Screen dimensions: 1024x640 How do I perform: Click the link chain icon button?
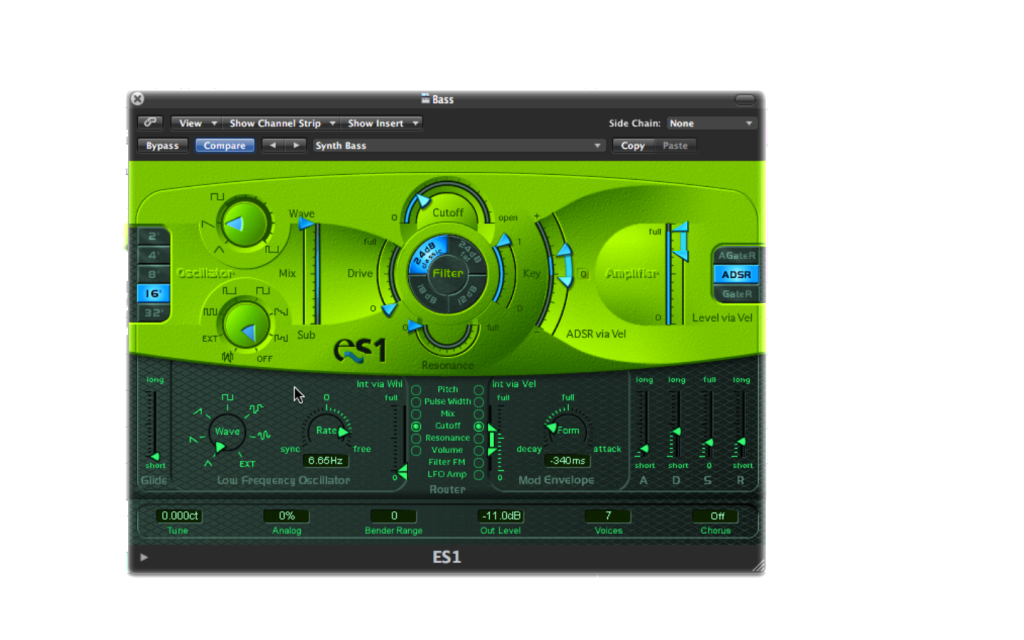150,123
